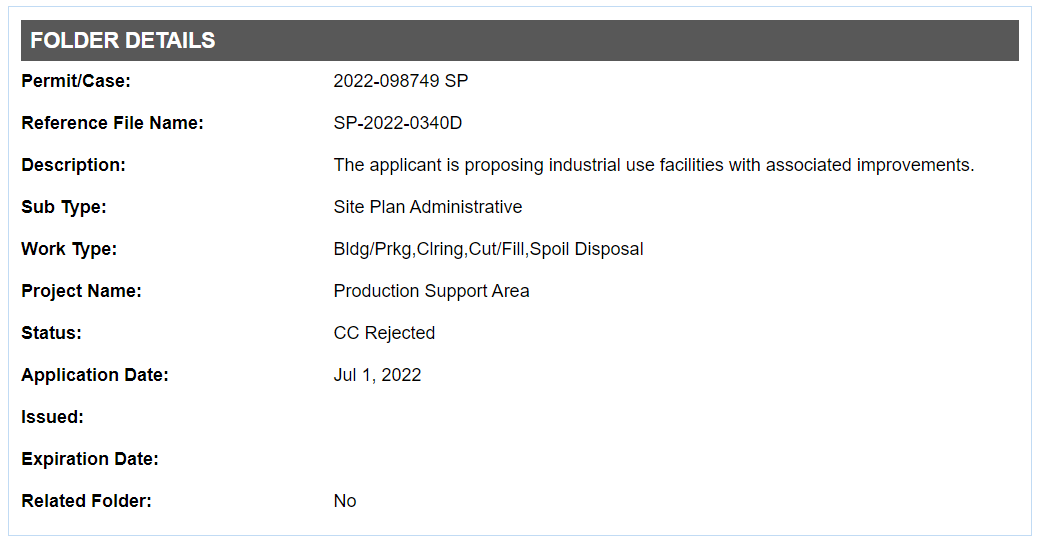
Task: Click the Related Folder value No
Action: pyautogui.click(x=345, y=501)
